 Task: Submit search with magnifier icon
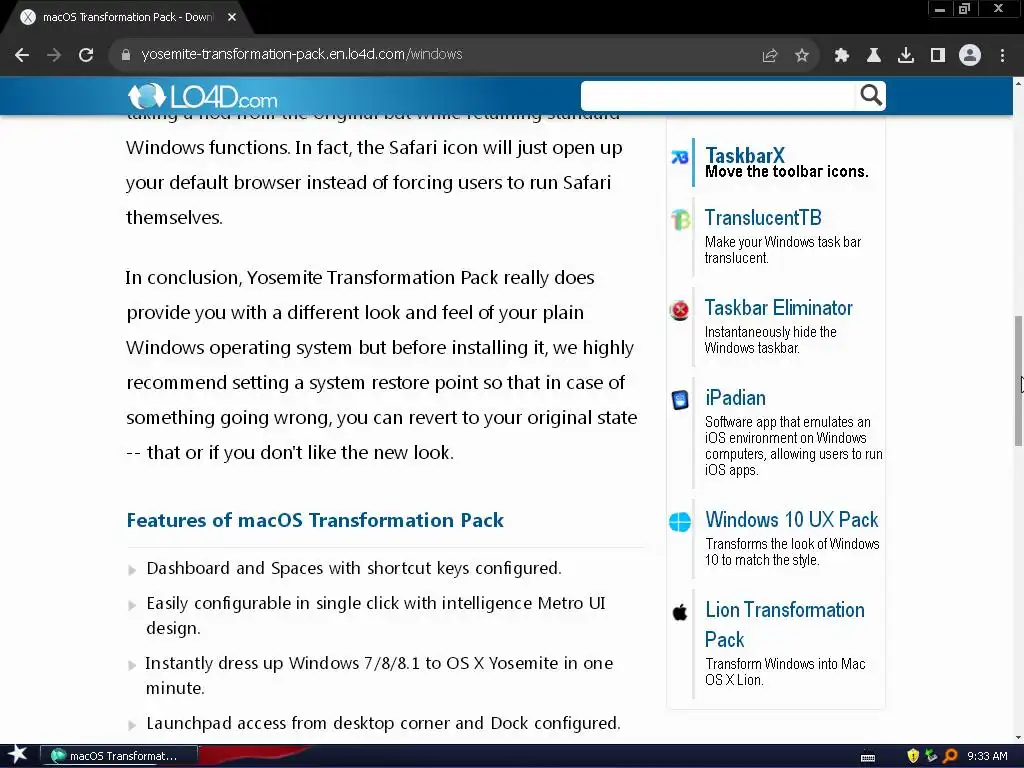click(x=871, y=95)
